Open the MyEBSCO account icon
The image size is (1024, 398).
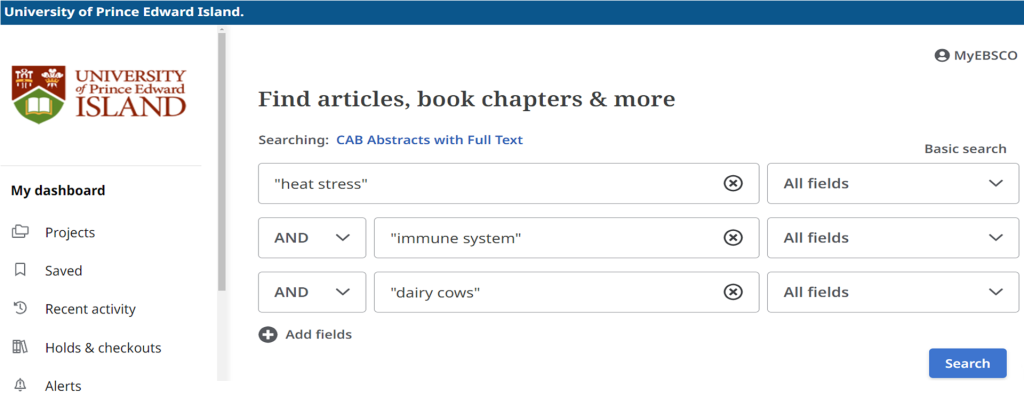point(941,56)
